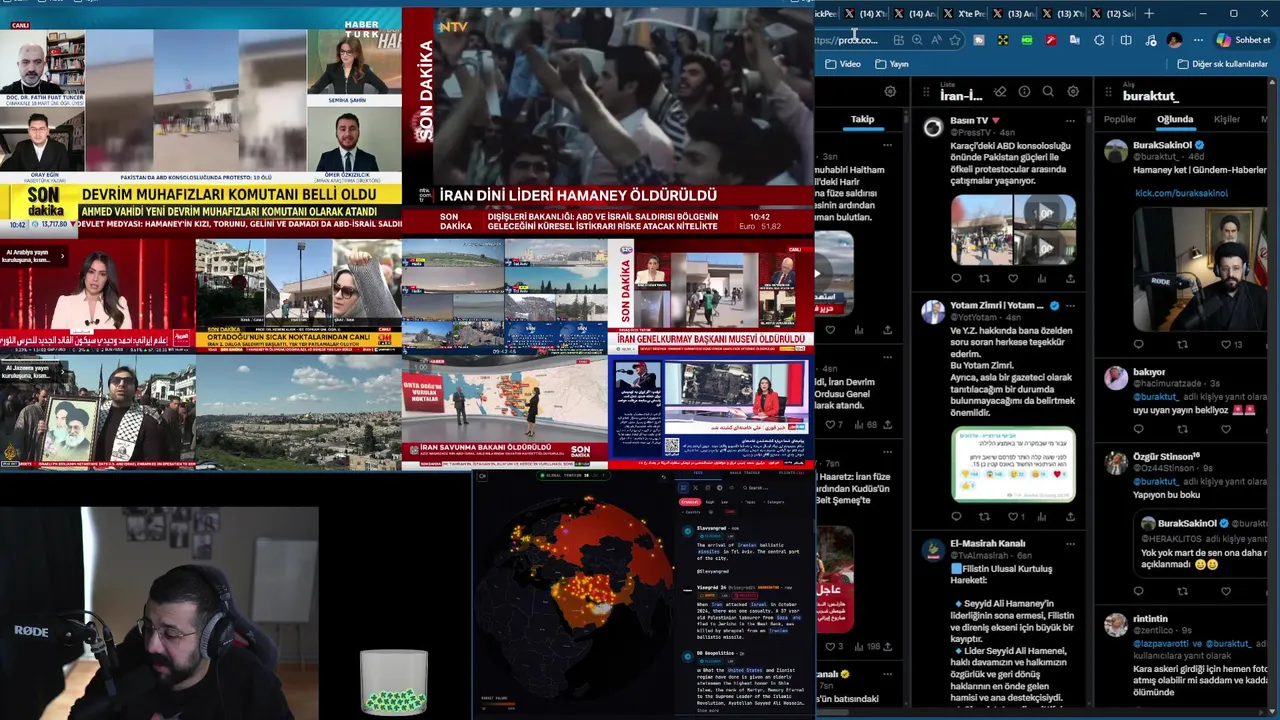Open BurakSakinOl stream preview image
Screen dimensions: 1280x720
click(x=1200, y=269)
